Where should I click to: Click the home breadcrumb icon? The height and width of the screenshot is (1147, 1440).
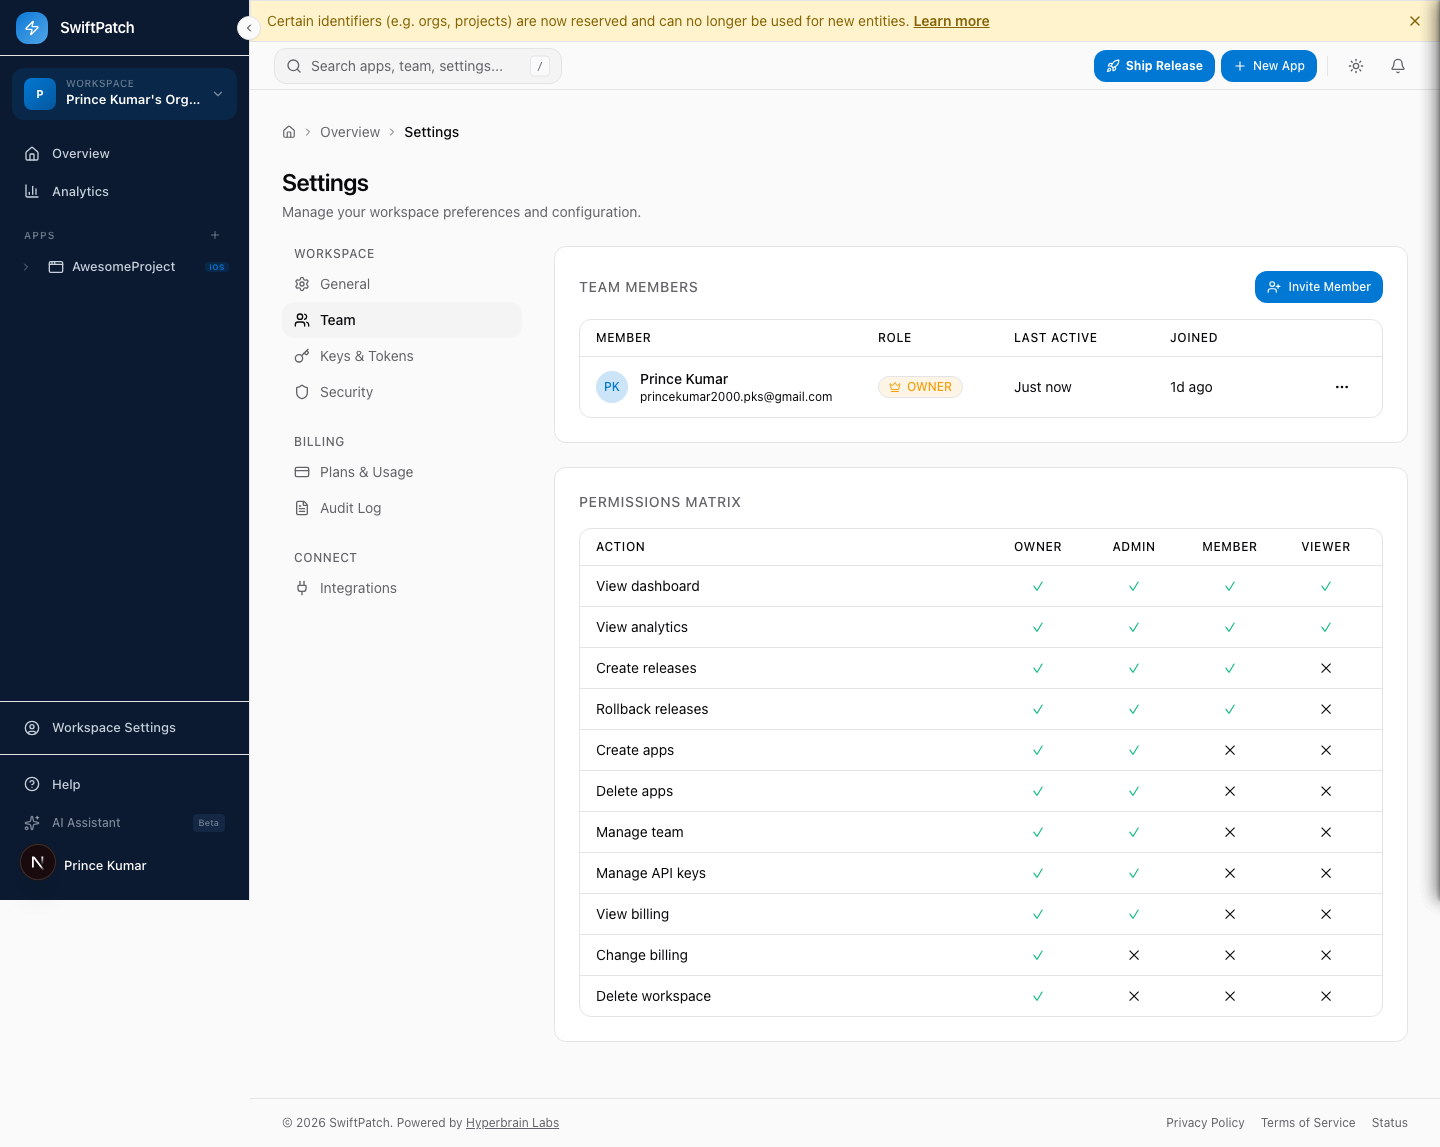point(289,132)
